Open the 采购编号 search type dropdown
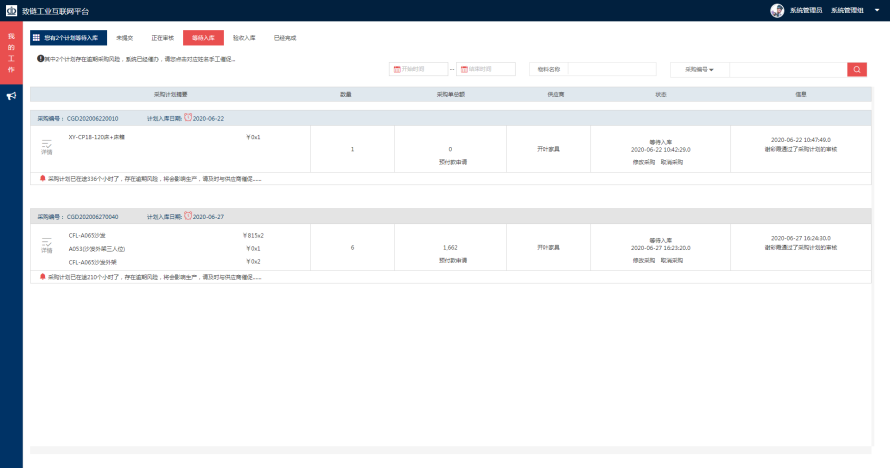The image size is (890, 468). [699, 69]
